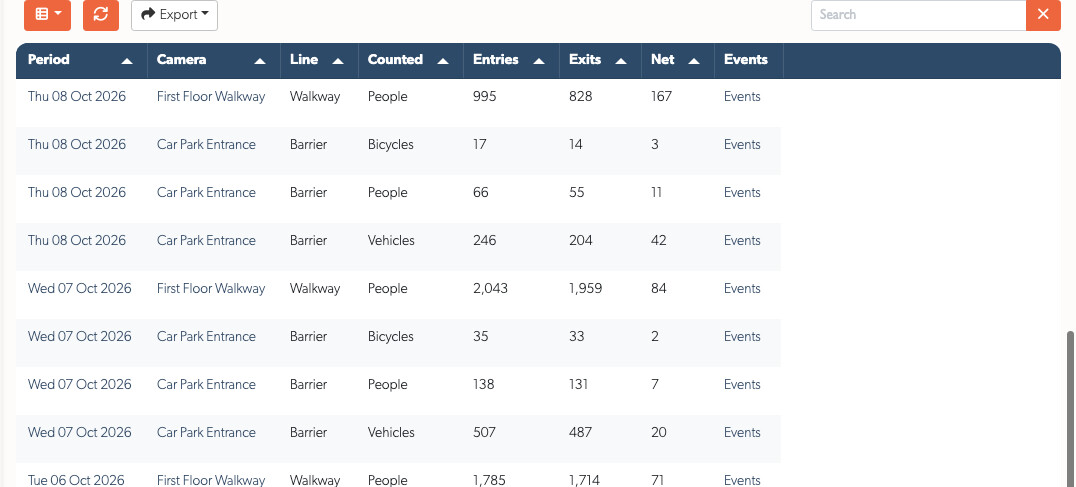This screenshot has height=487, width=1076.
Task: Click the Walkway line cell in Thu 08 Oct row
Action: pyautogui.click(x=315, y=97)
